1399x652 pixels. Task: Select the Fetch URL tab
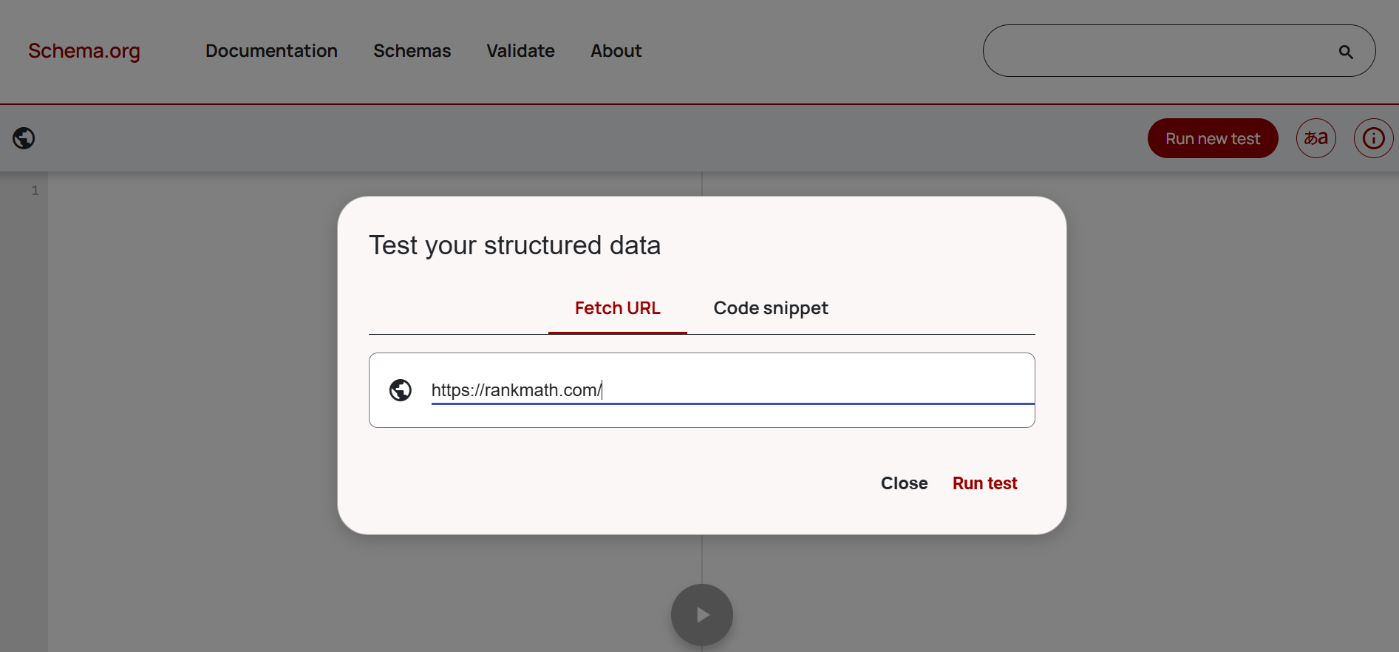(617, 308)
